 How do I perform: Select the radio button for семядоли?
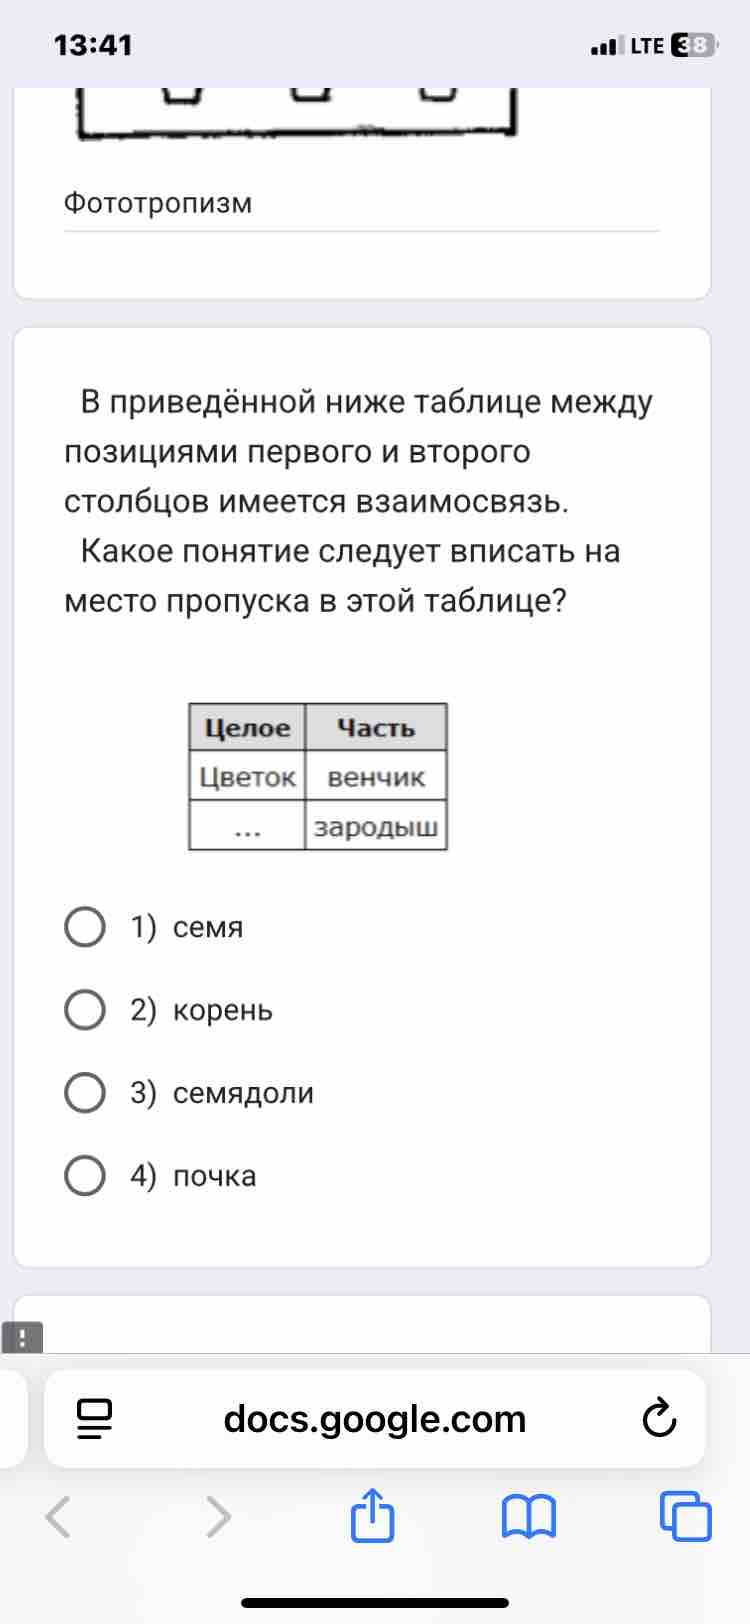tap(85, 1093)
